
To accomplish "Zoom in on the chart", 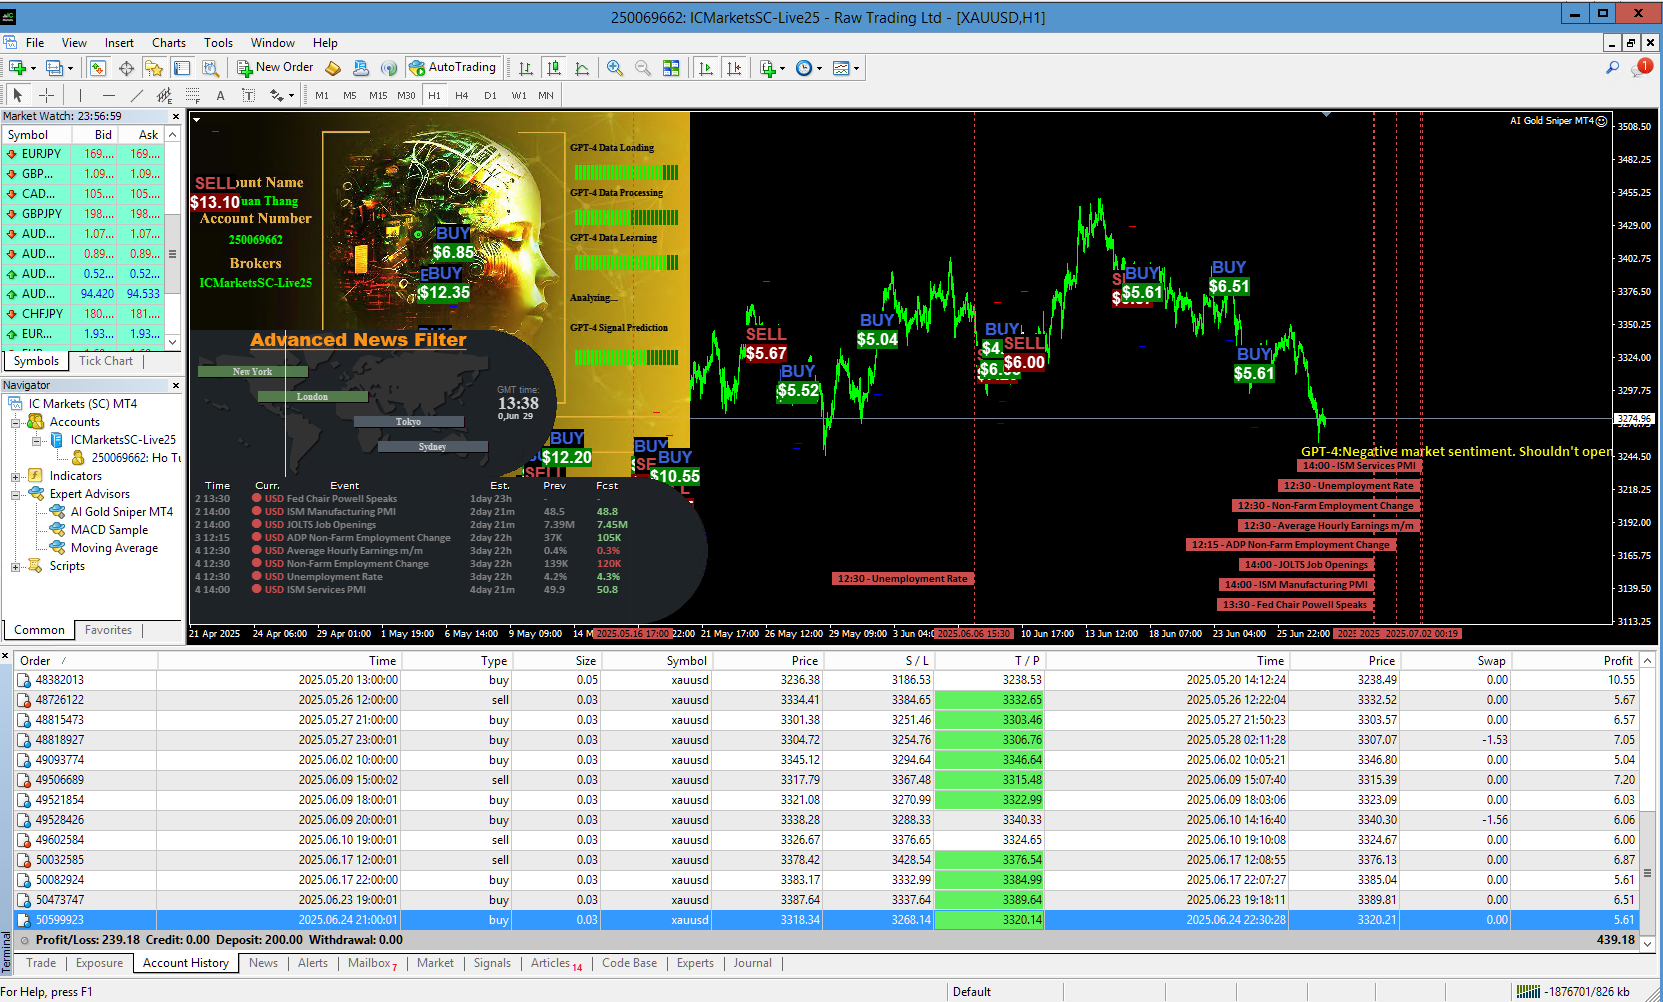I will 615,68.
